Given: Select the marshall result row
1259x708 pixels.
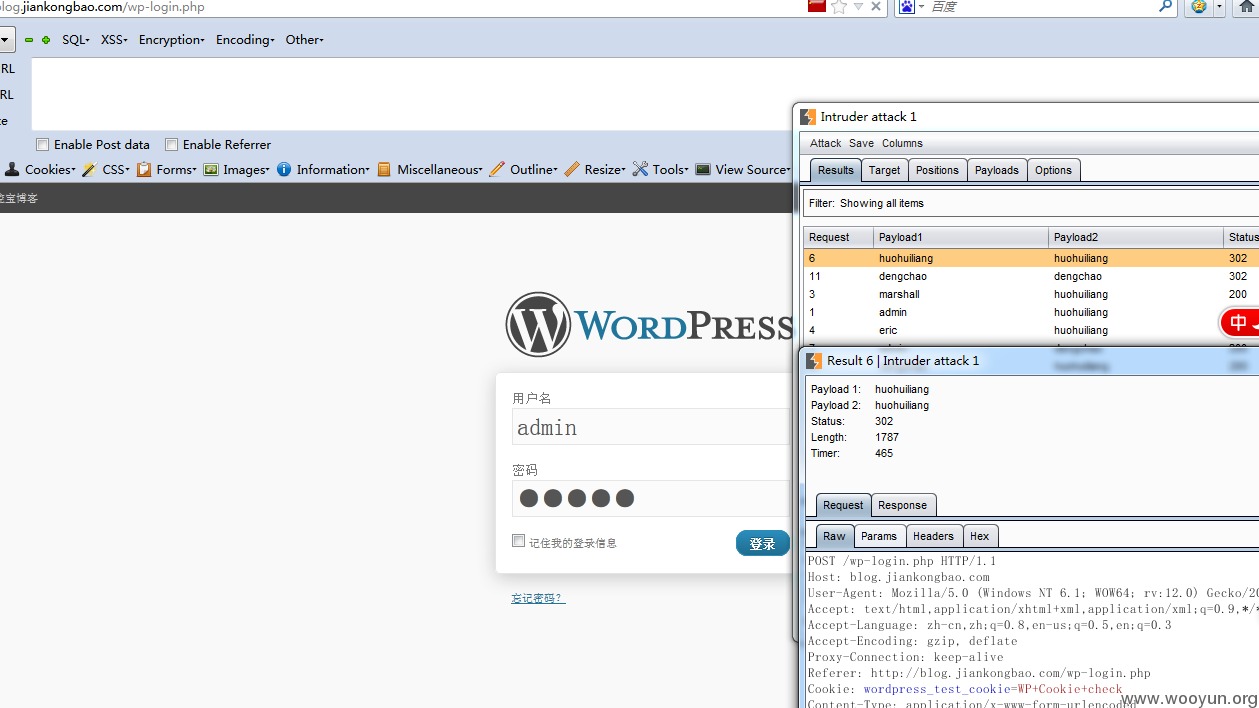Looking at the screenshot, I should (x=1030, y=294).
